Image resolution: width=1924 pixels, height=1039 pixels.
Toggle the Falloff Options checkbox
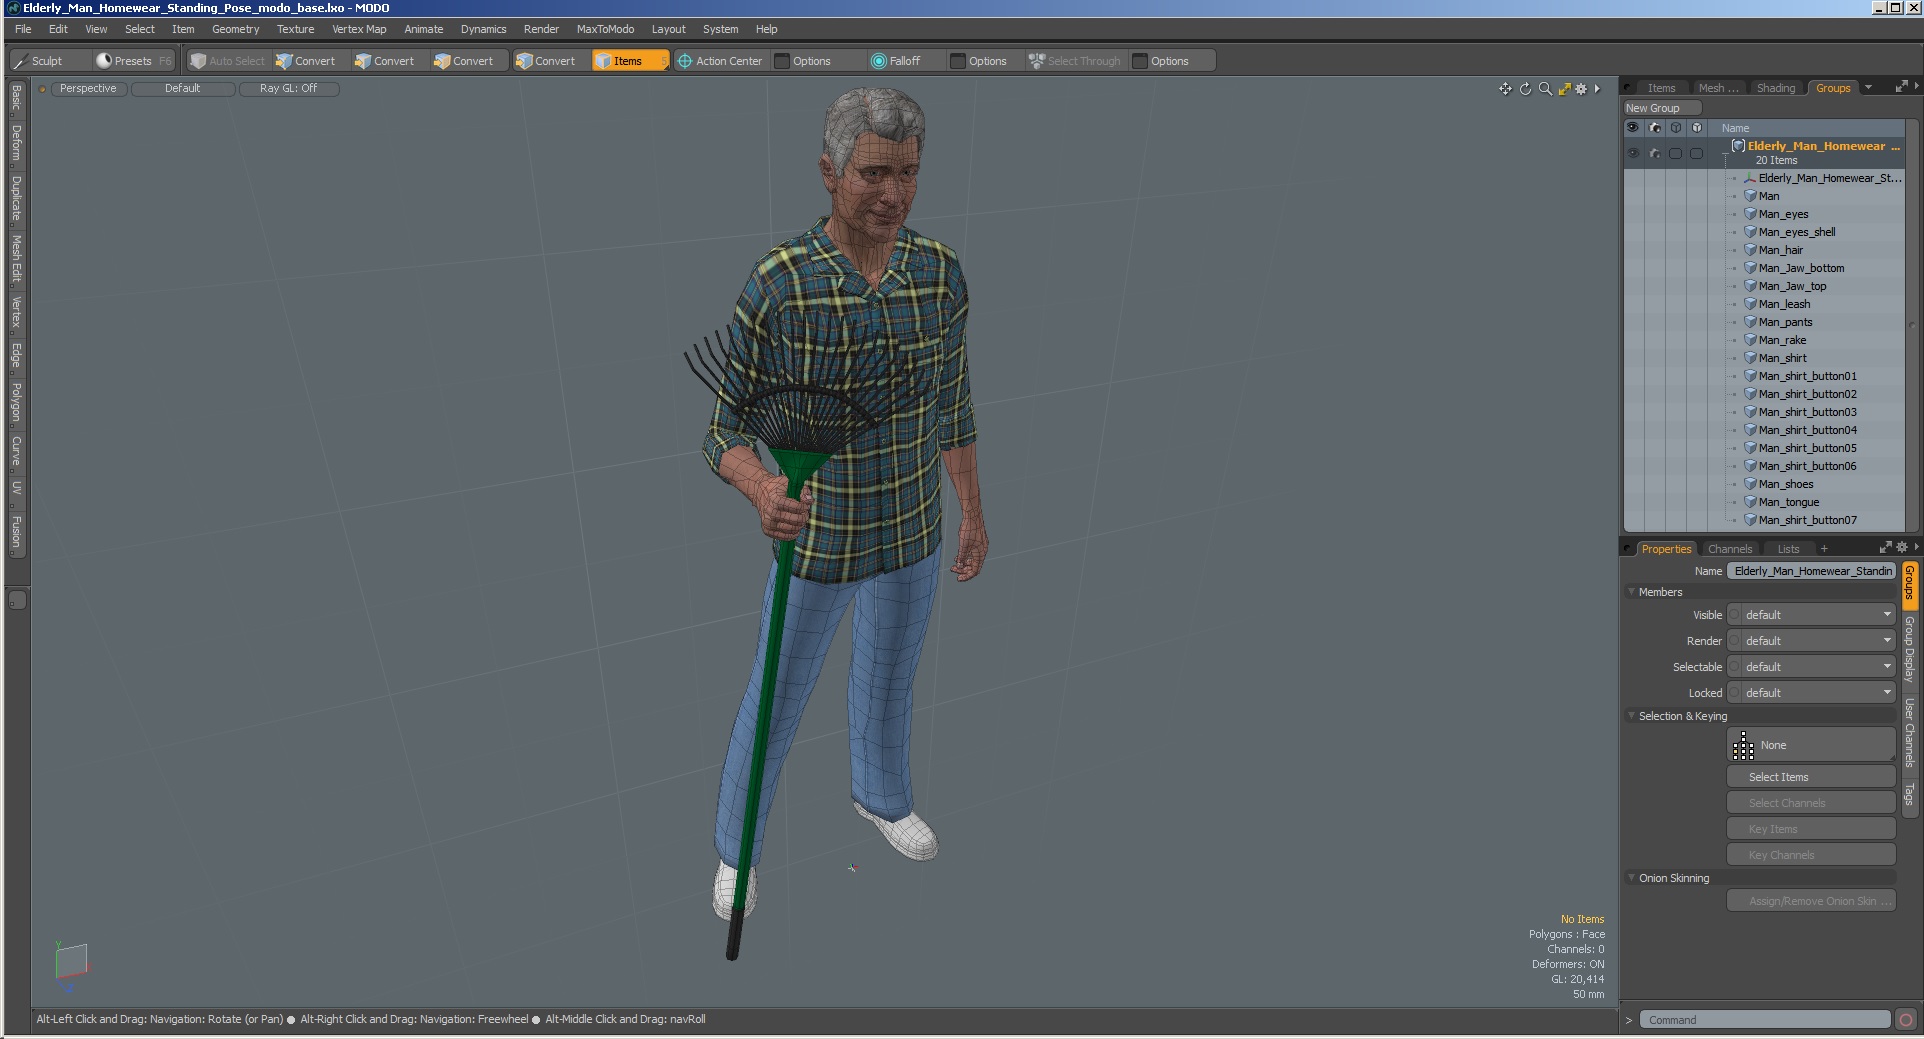958,61
